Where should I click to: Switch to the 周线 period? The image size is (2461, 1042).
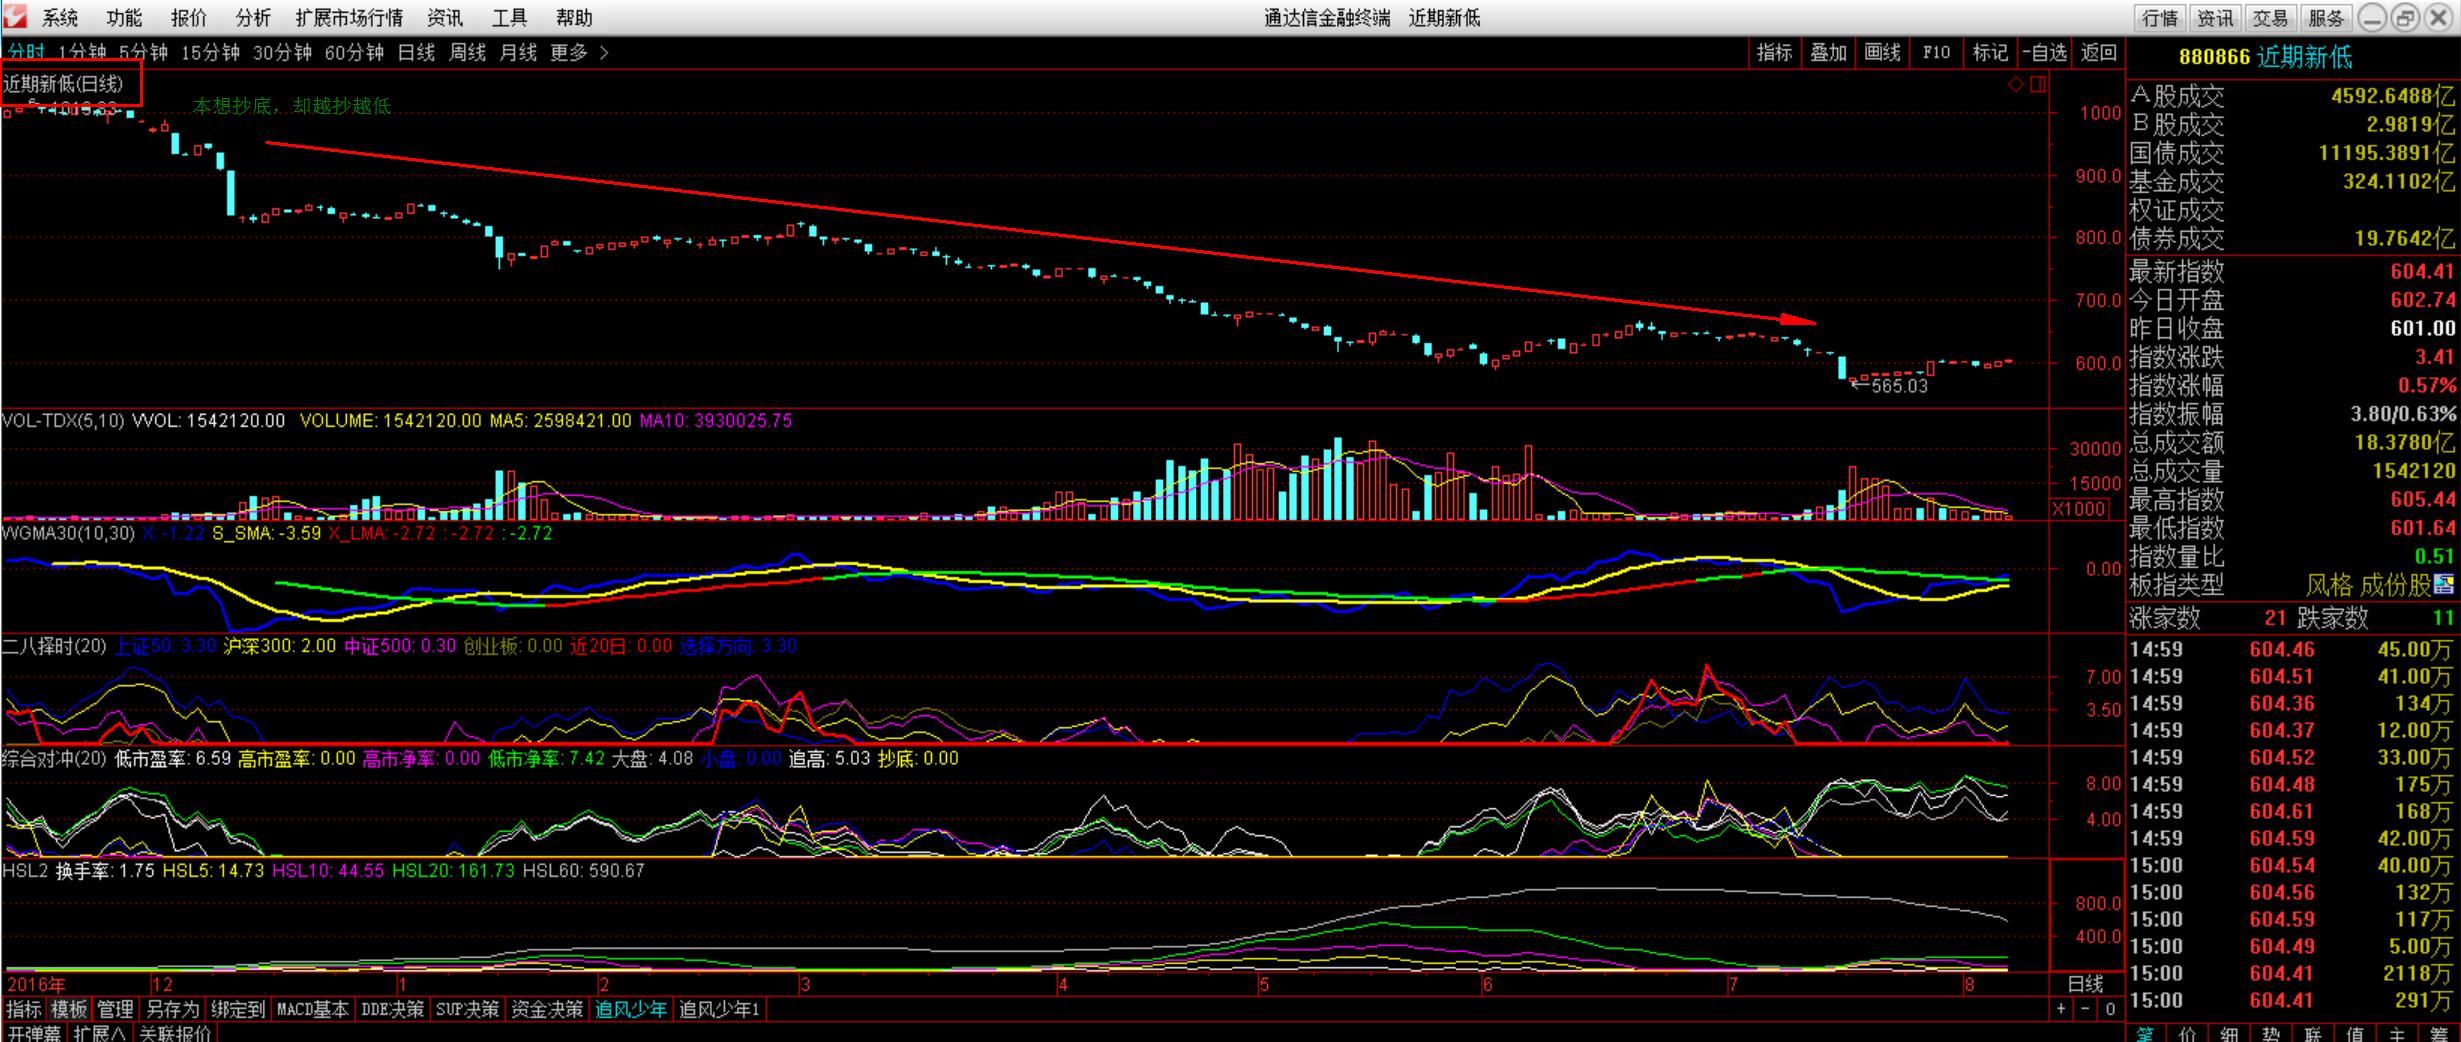pos(467,53)
